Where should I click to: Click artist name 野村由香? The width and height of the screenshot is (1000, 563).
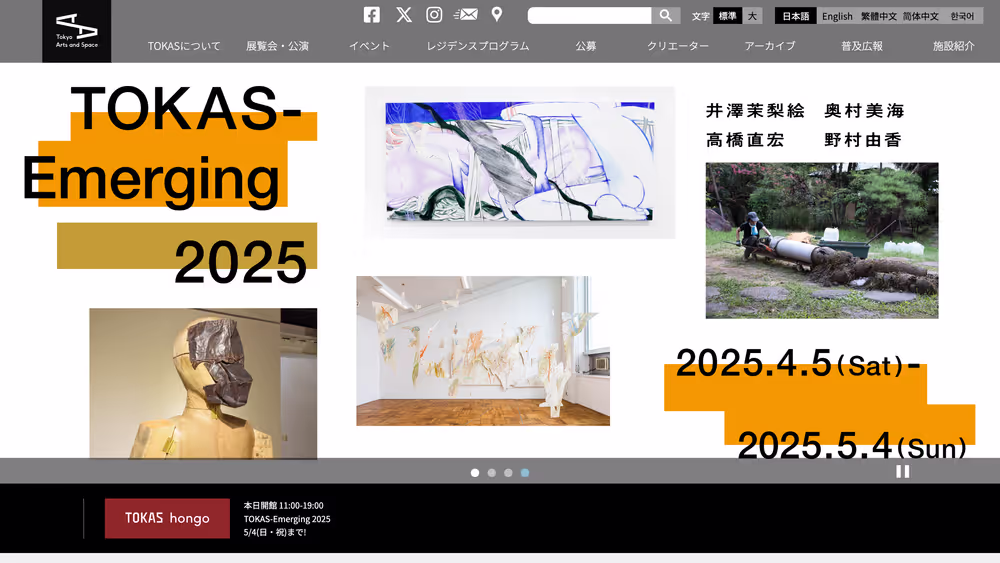863,140
